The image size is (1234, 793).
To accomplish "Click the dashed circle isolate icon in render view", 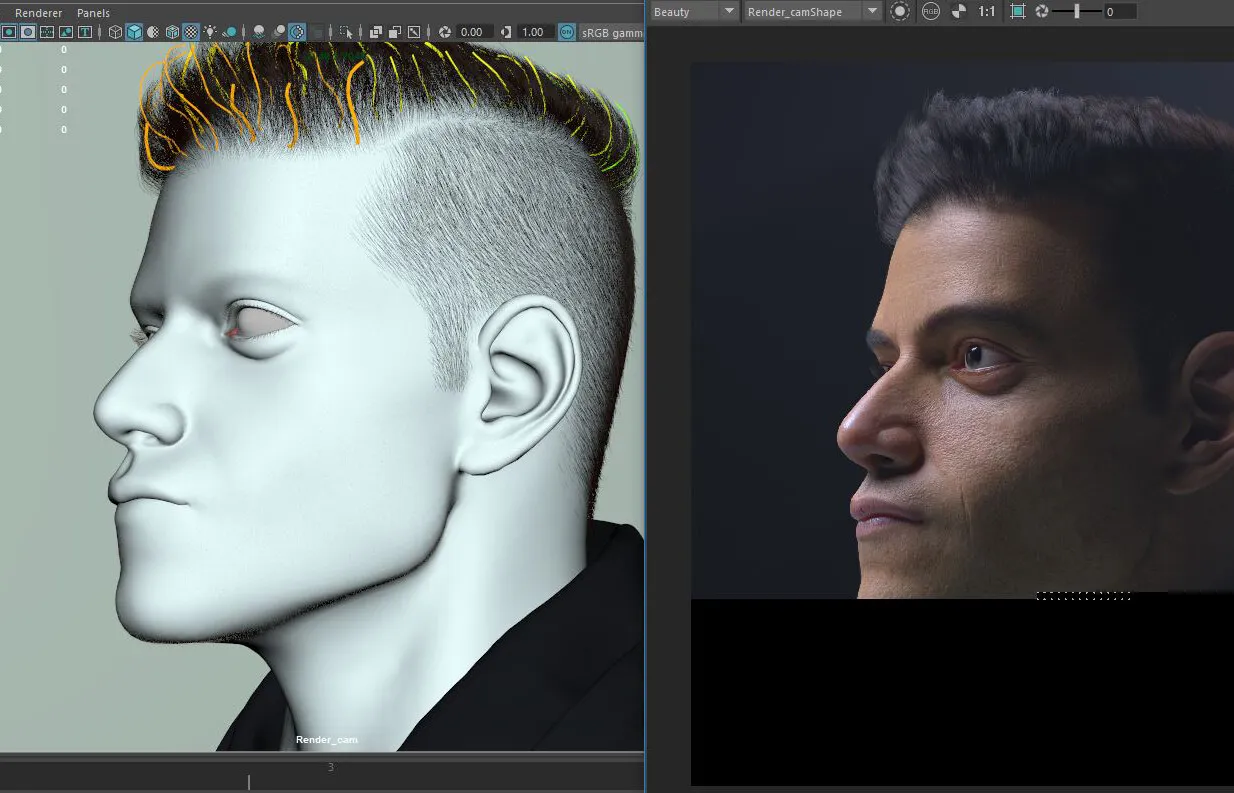I will tap(900, 12).
